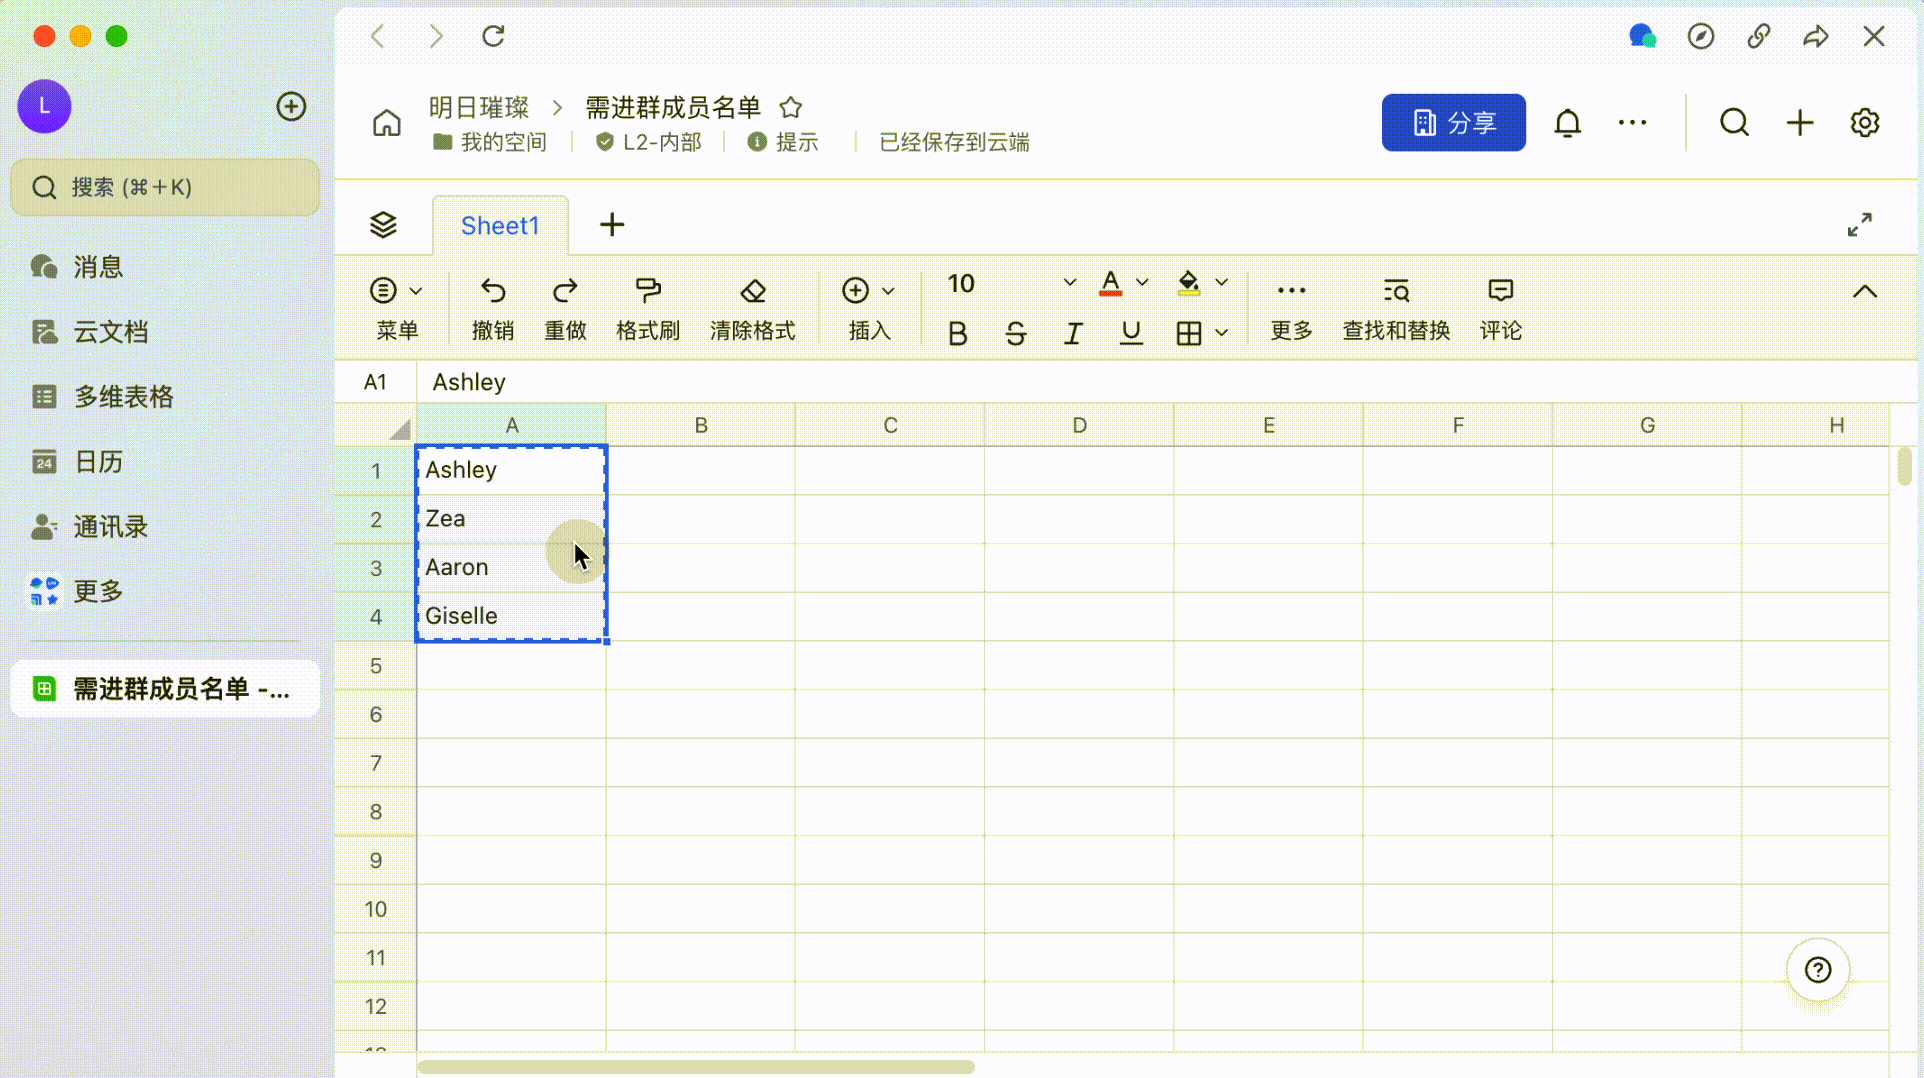Switch to the Sheet1 tab
Image resolution: width=1924 pixels, height=1078 pixels.
click(x=500, y=226)
